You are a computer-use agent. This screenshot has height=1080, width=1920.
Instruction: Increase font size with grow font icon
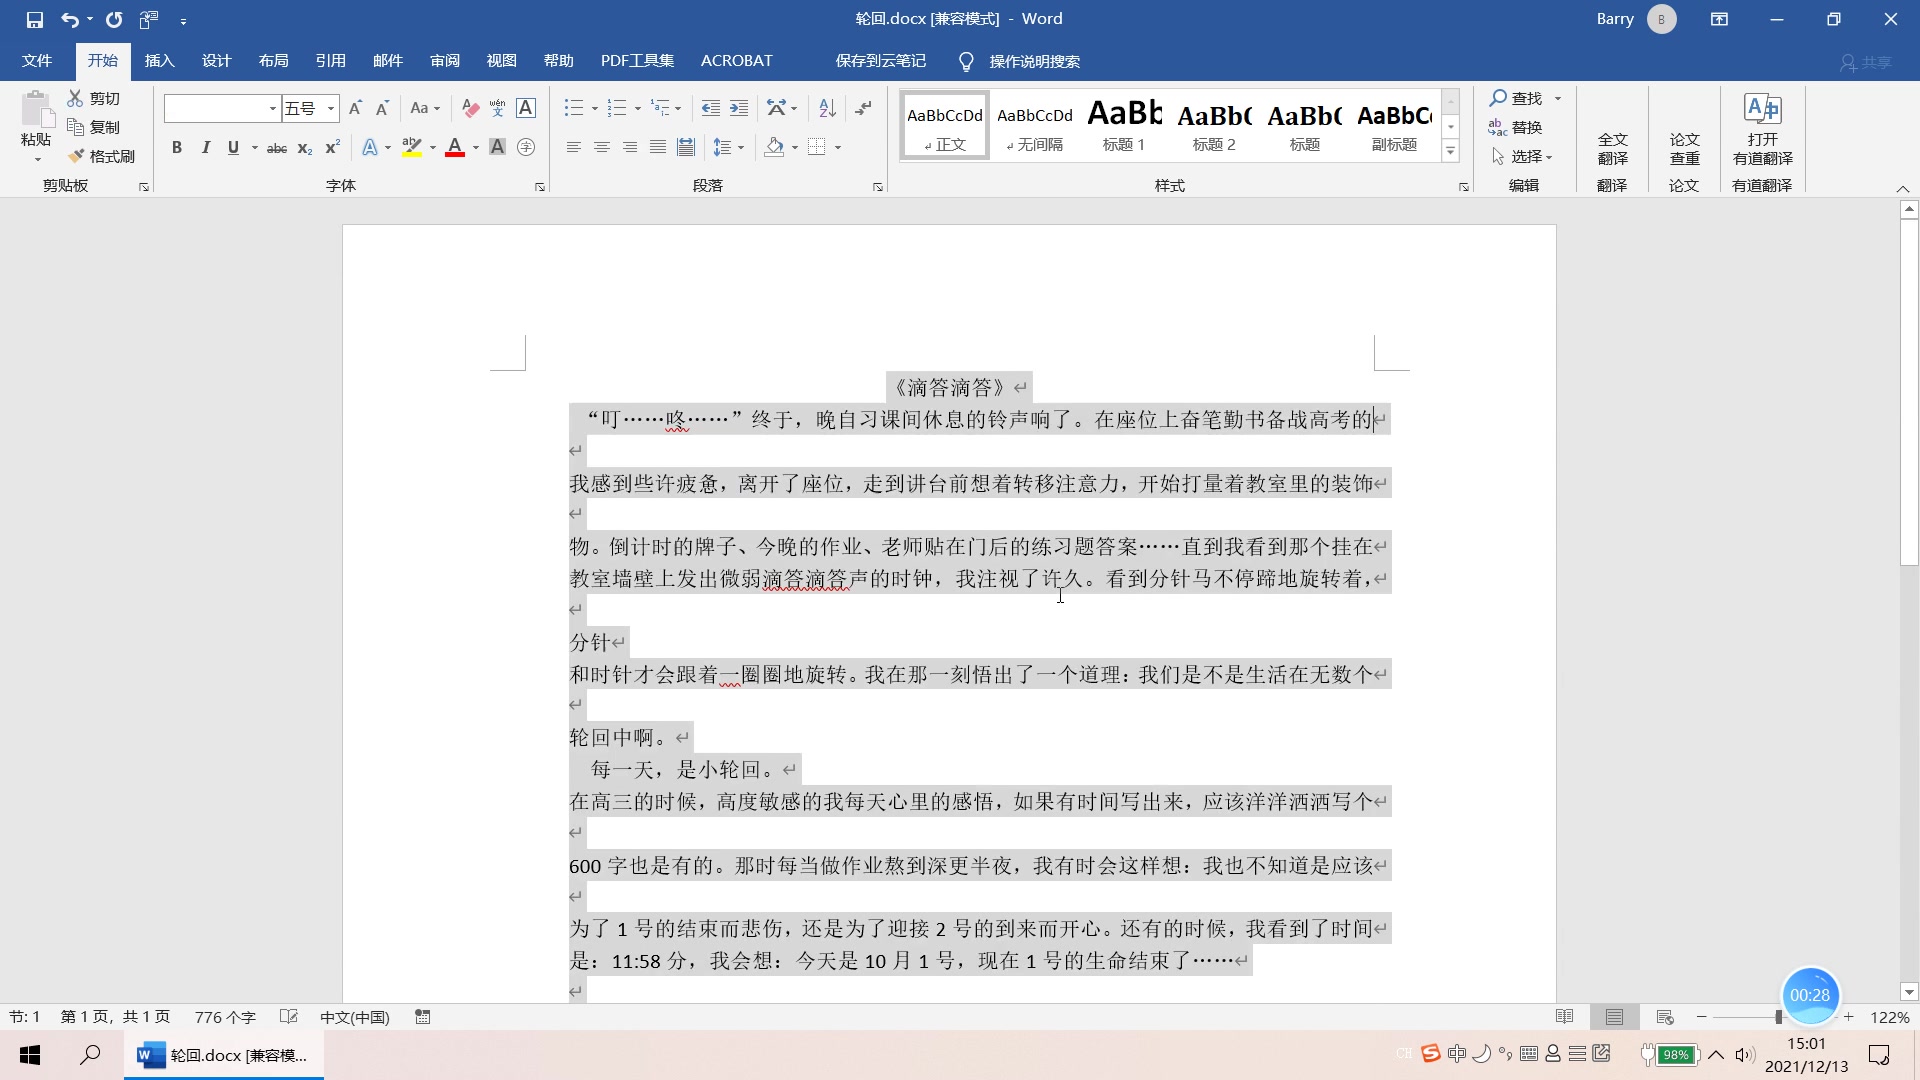tap(355, 108)
